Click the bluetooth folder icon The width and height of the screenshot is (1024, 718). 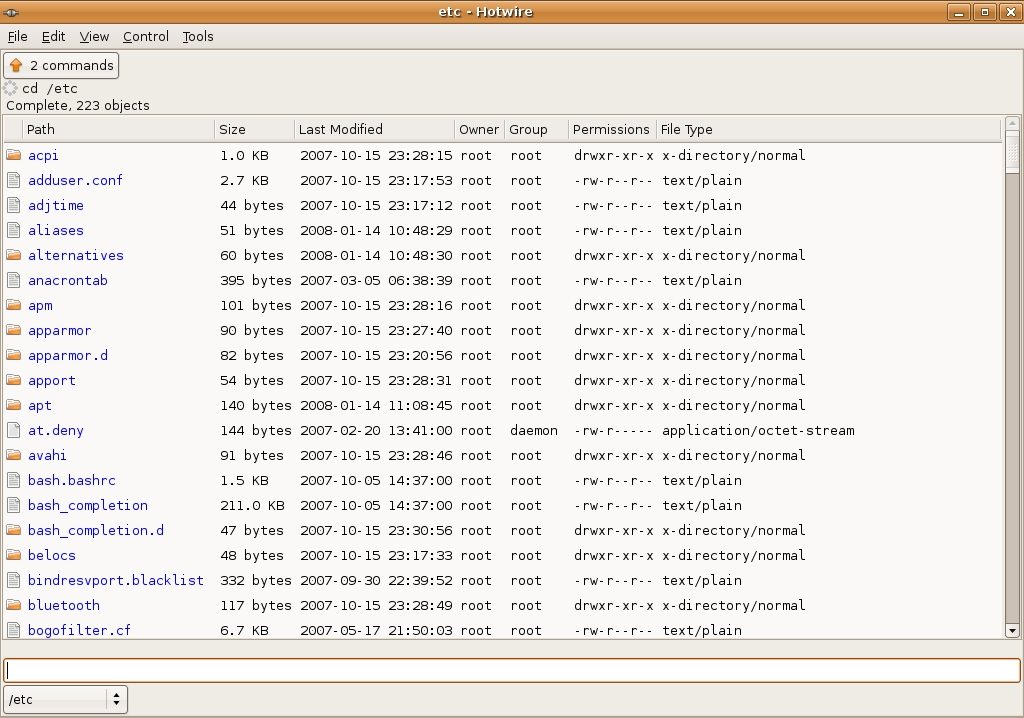pyautogui.click(x=14, y=605)
